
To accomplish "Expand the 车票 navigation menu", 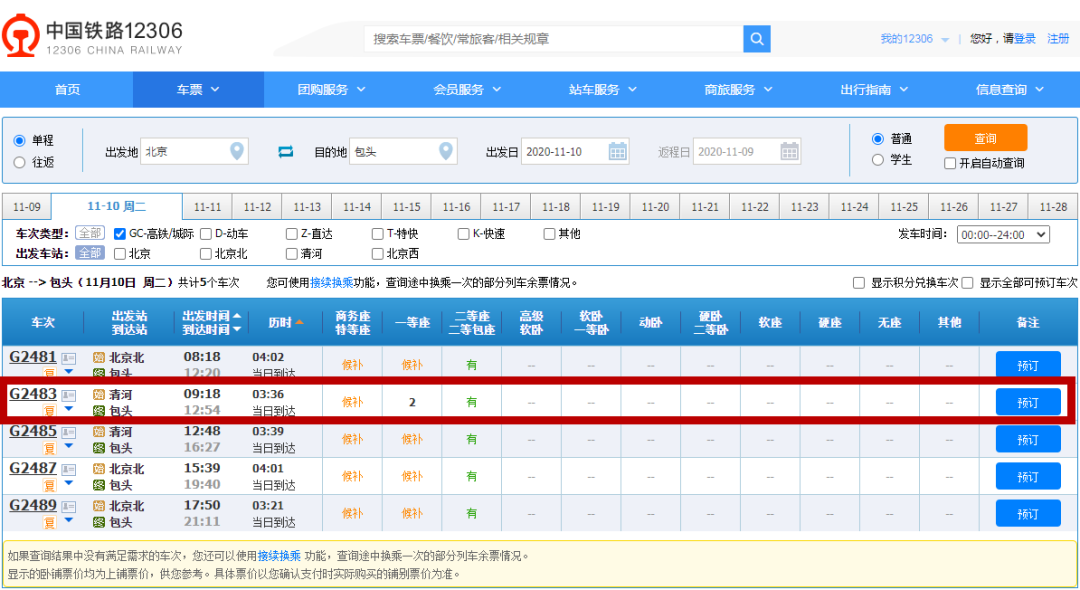I will pyautogui.click(x=198, y=90).
